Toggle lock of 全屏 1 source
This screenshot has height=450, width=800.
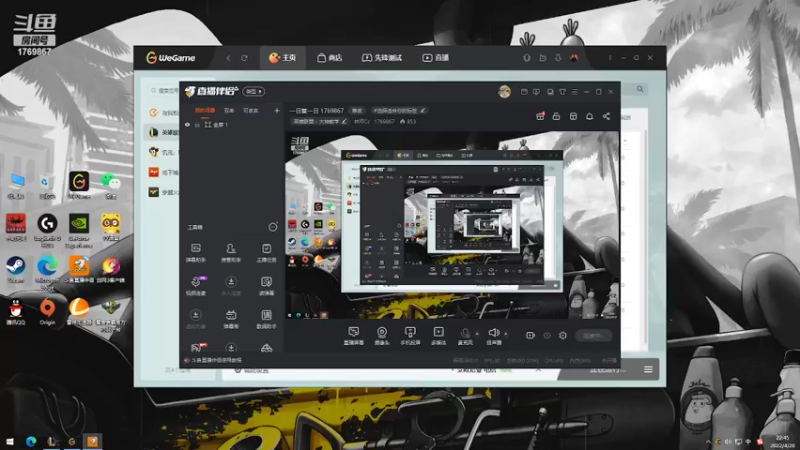pyautogui.click(x=197, y=124)
